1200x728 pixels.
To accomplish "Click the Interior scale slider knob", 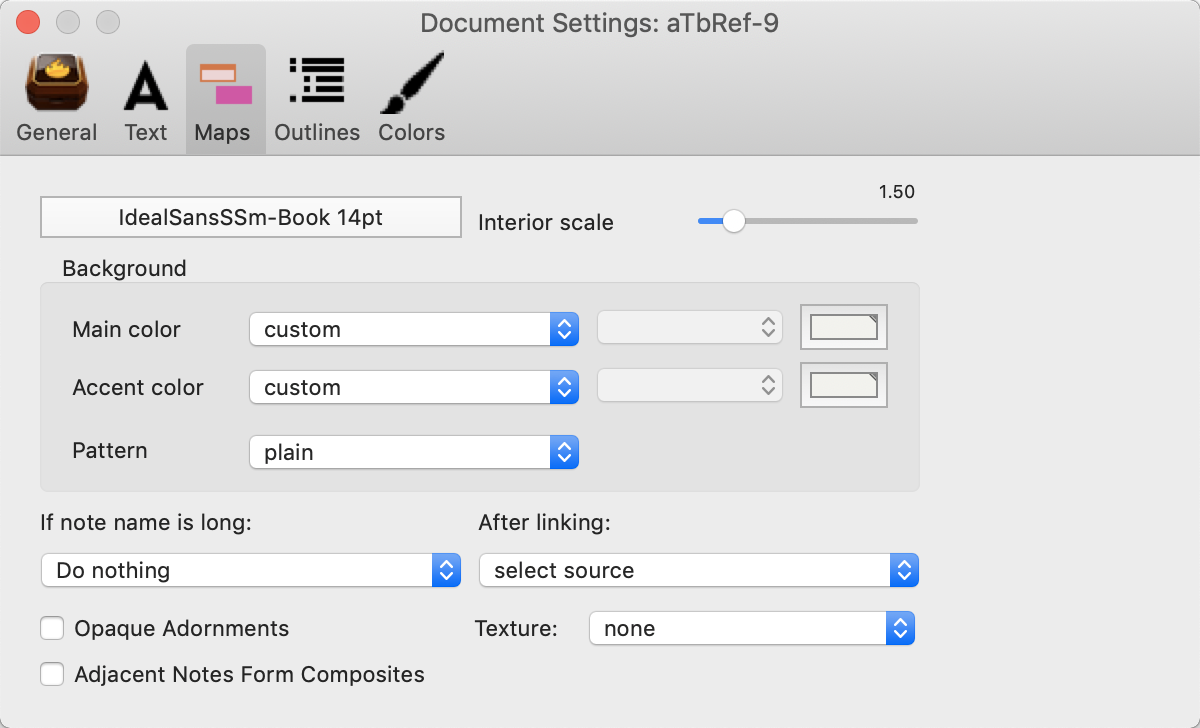I will tap(734, 221).
